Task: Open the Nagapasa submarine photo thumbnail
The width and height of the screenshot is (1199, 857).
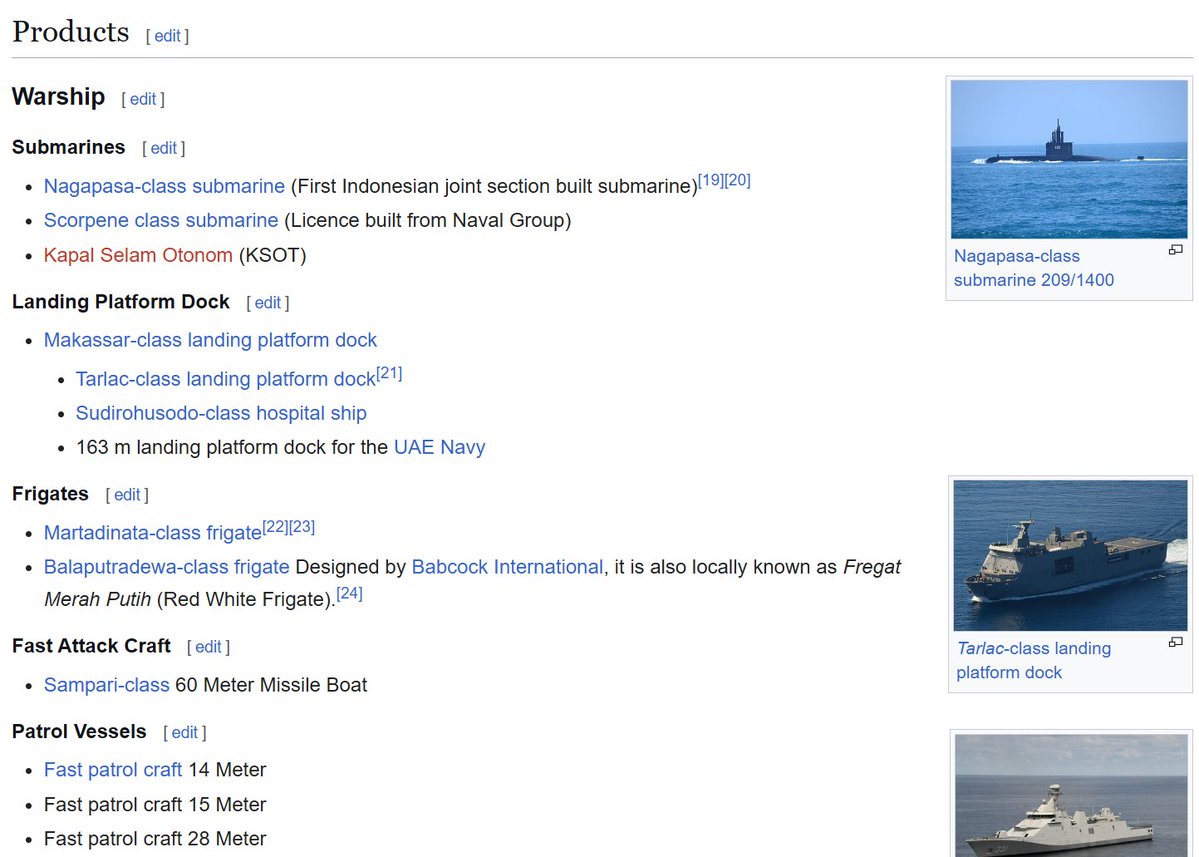Action: click(1069, 159)
